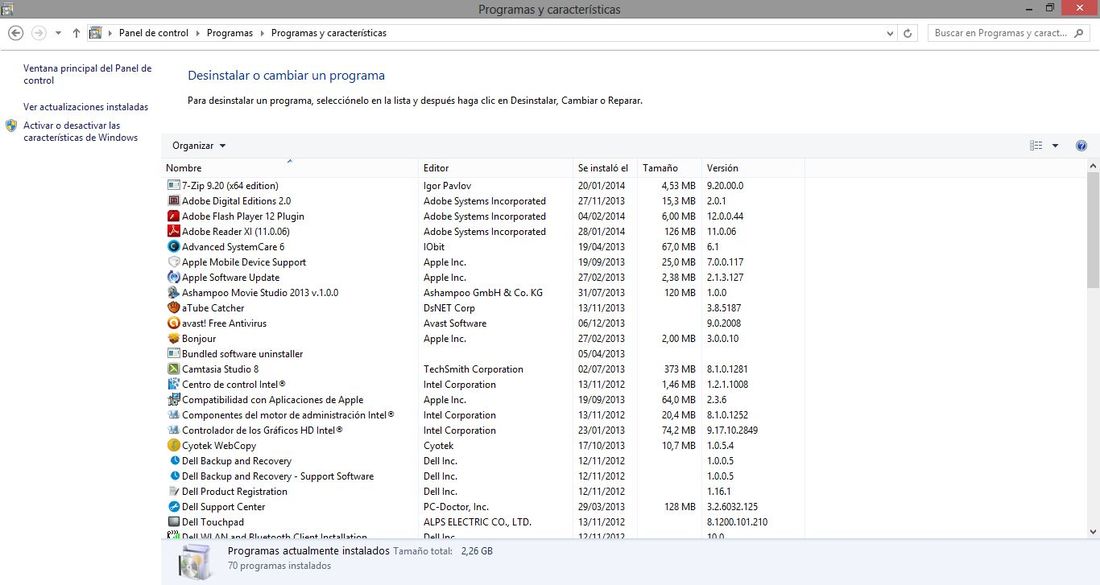Open Activar o desactivar las características de Windows
Viewport: 1100px width, 585px height.
point(80,131)
